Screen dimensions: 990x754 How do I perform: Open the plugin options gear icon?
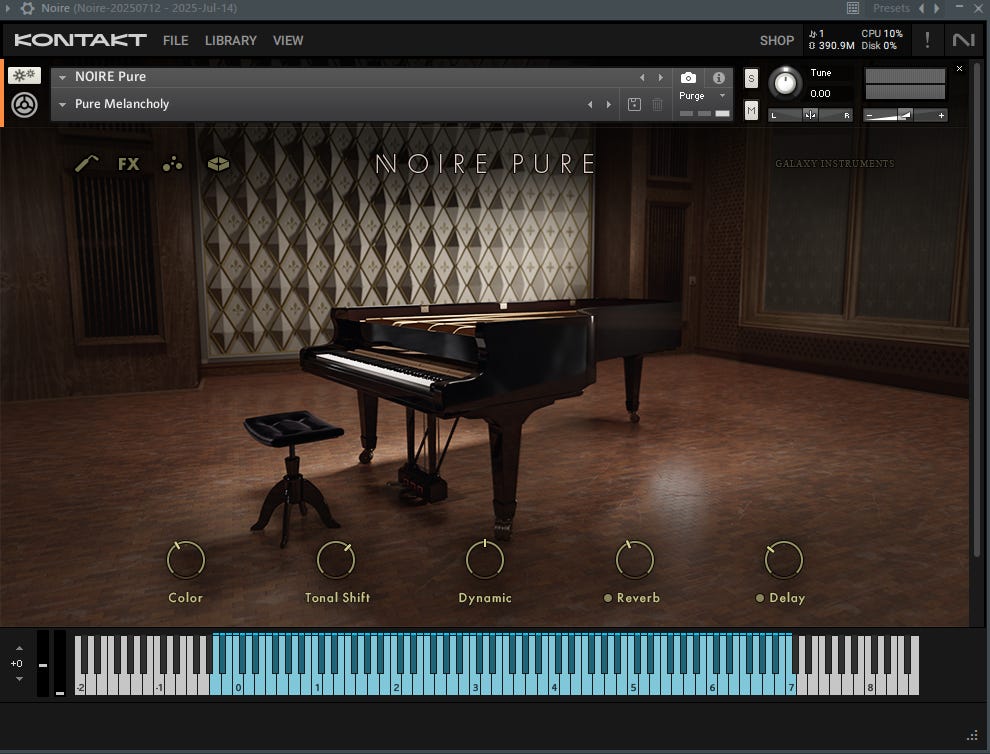27,8
